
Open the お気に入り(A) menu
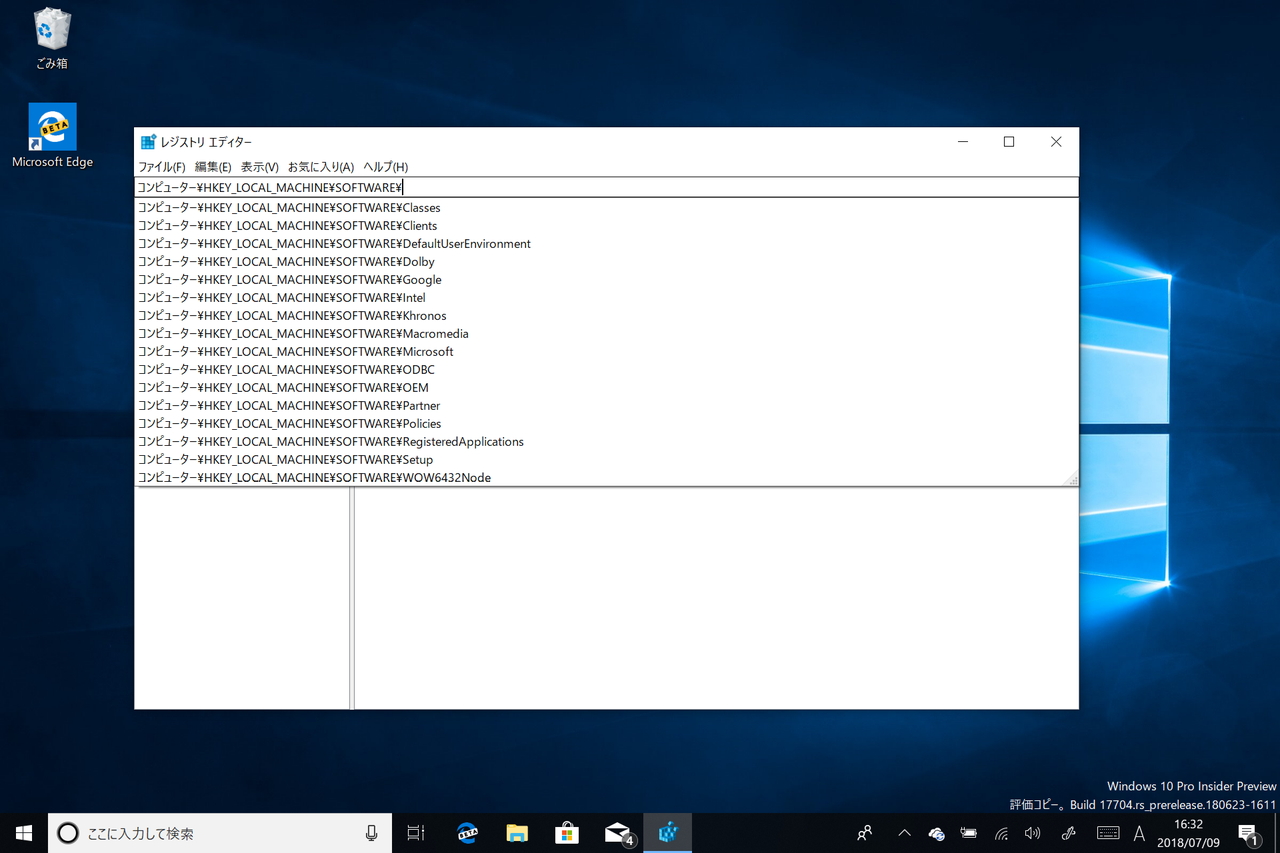tap(321, 167)
